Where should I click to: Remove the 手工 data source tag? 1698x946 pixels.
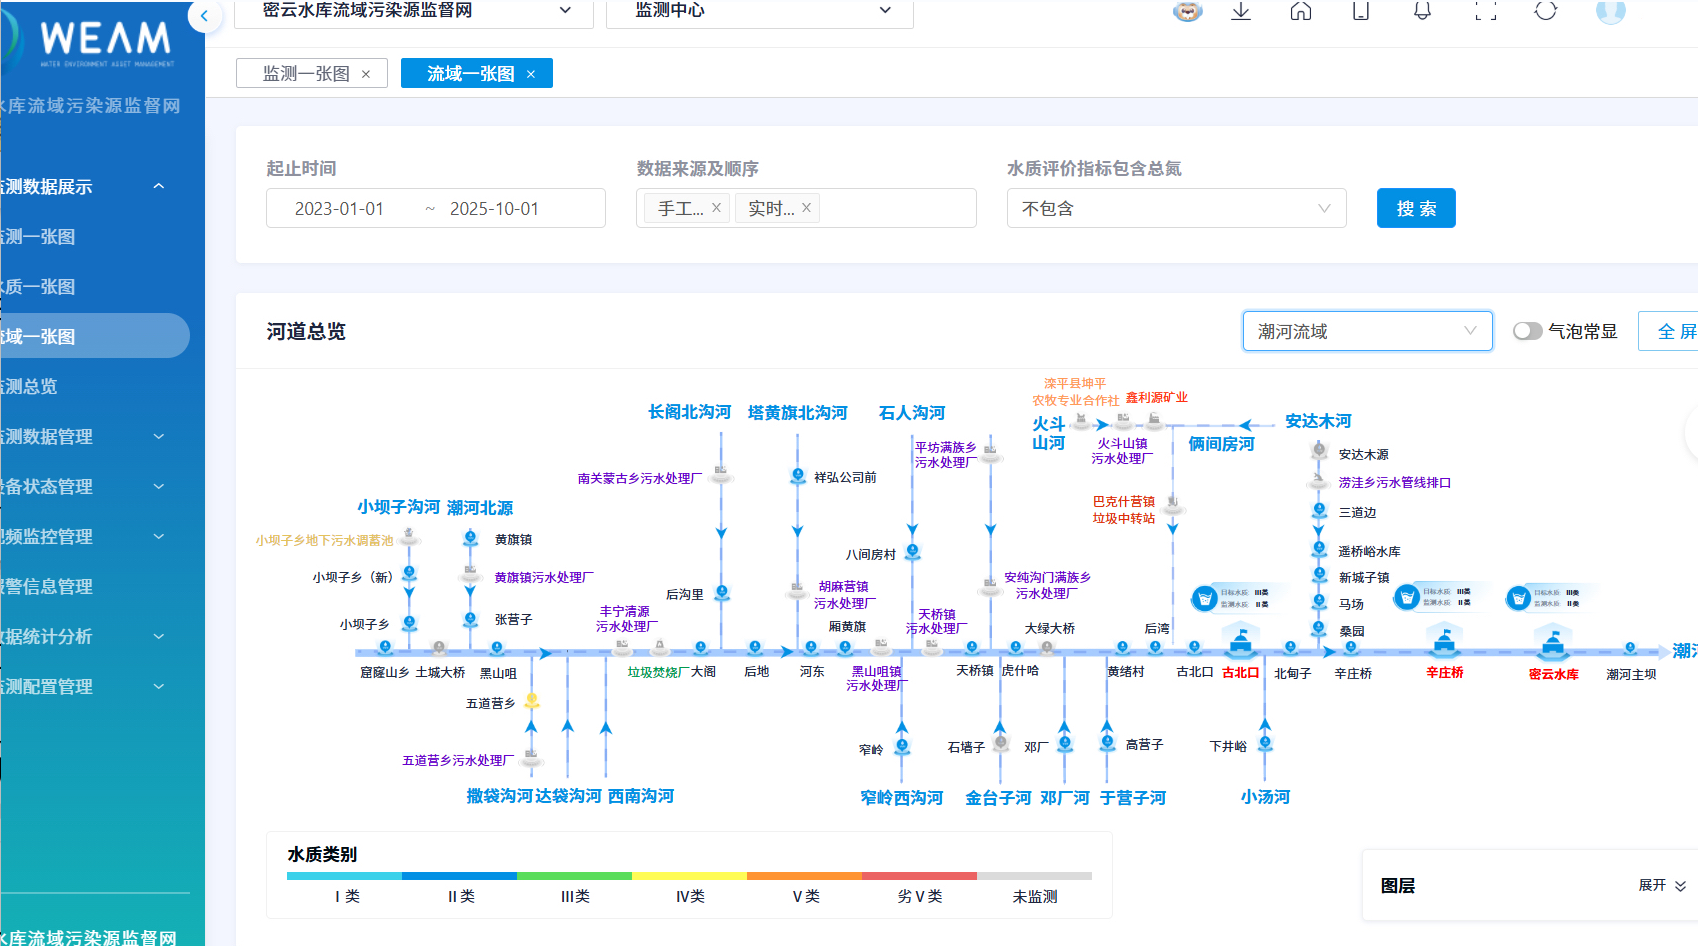(716, 208)
